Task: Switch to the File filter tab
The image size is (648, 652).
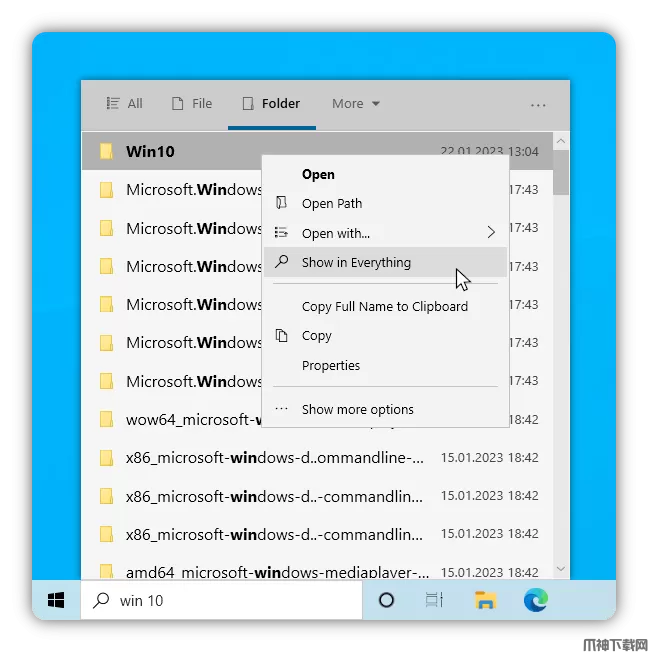Action: click(192, 104)
